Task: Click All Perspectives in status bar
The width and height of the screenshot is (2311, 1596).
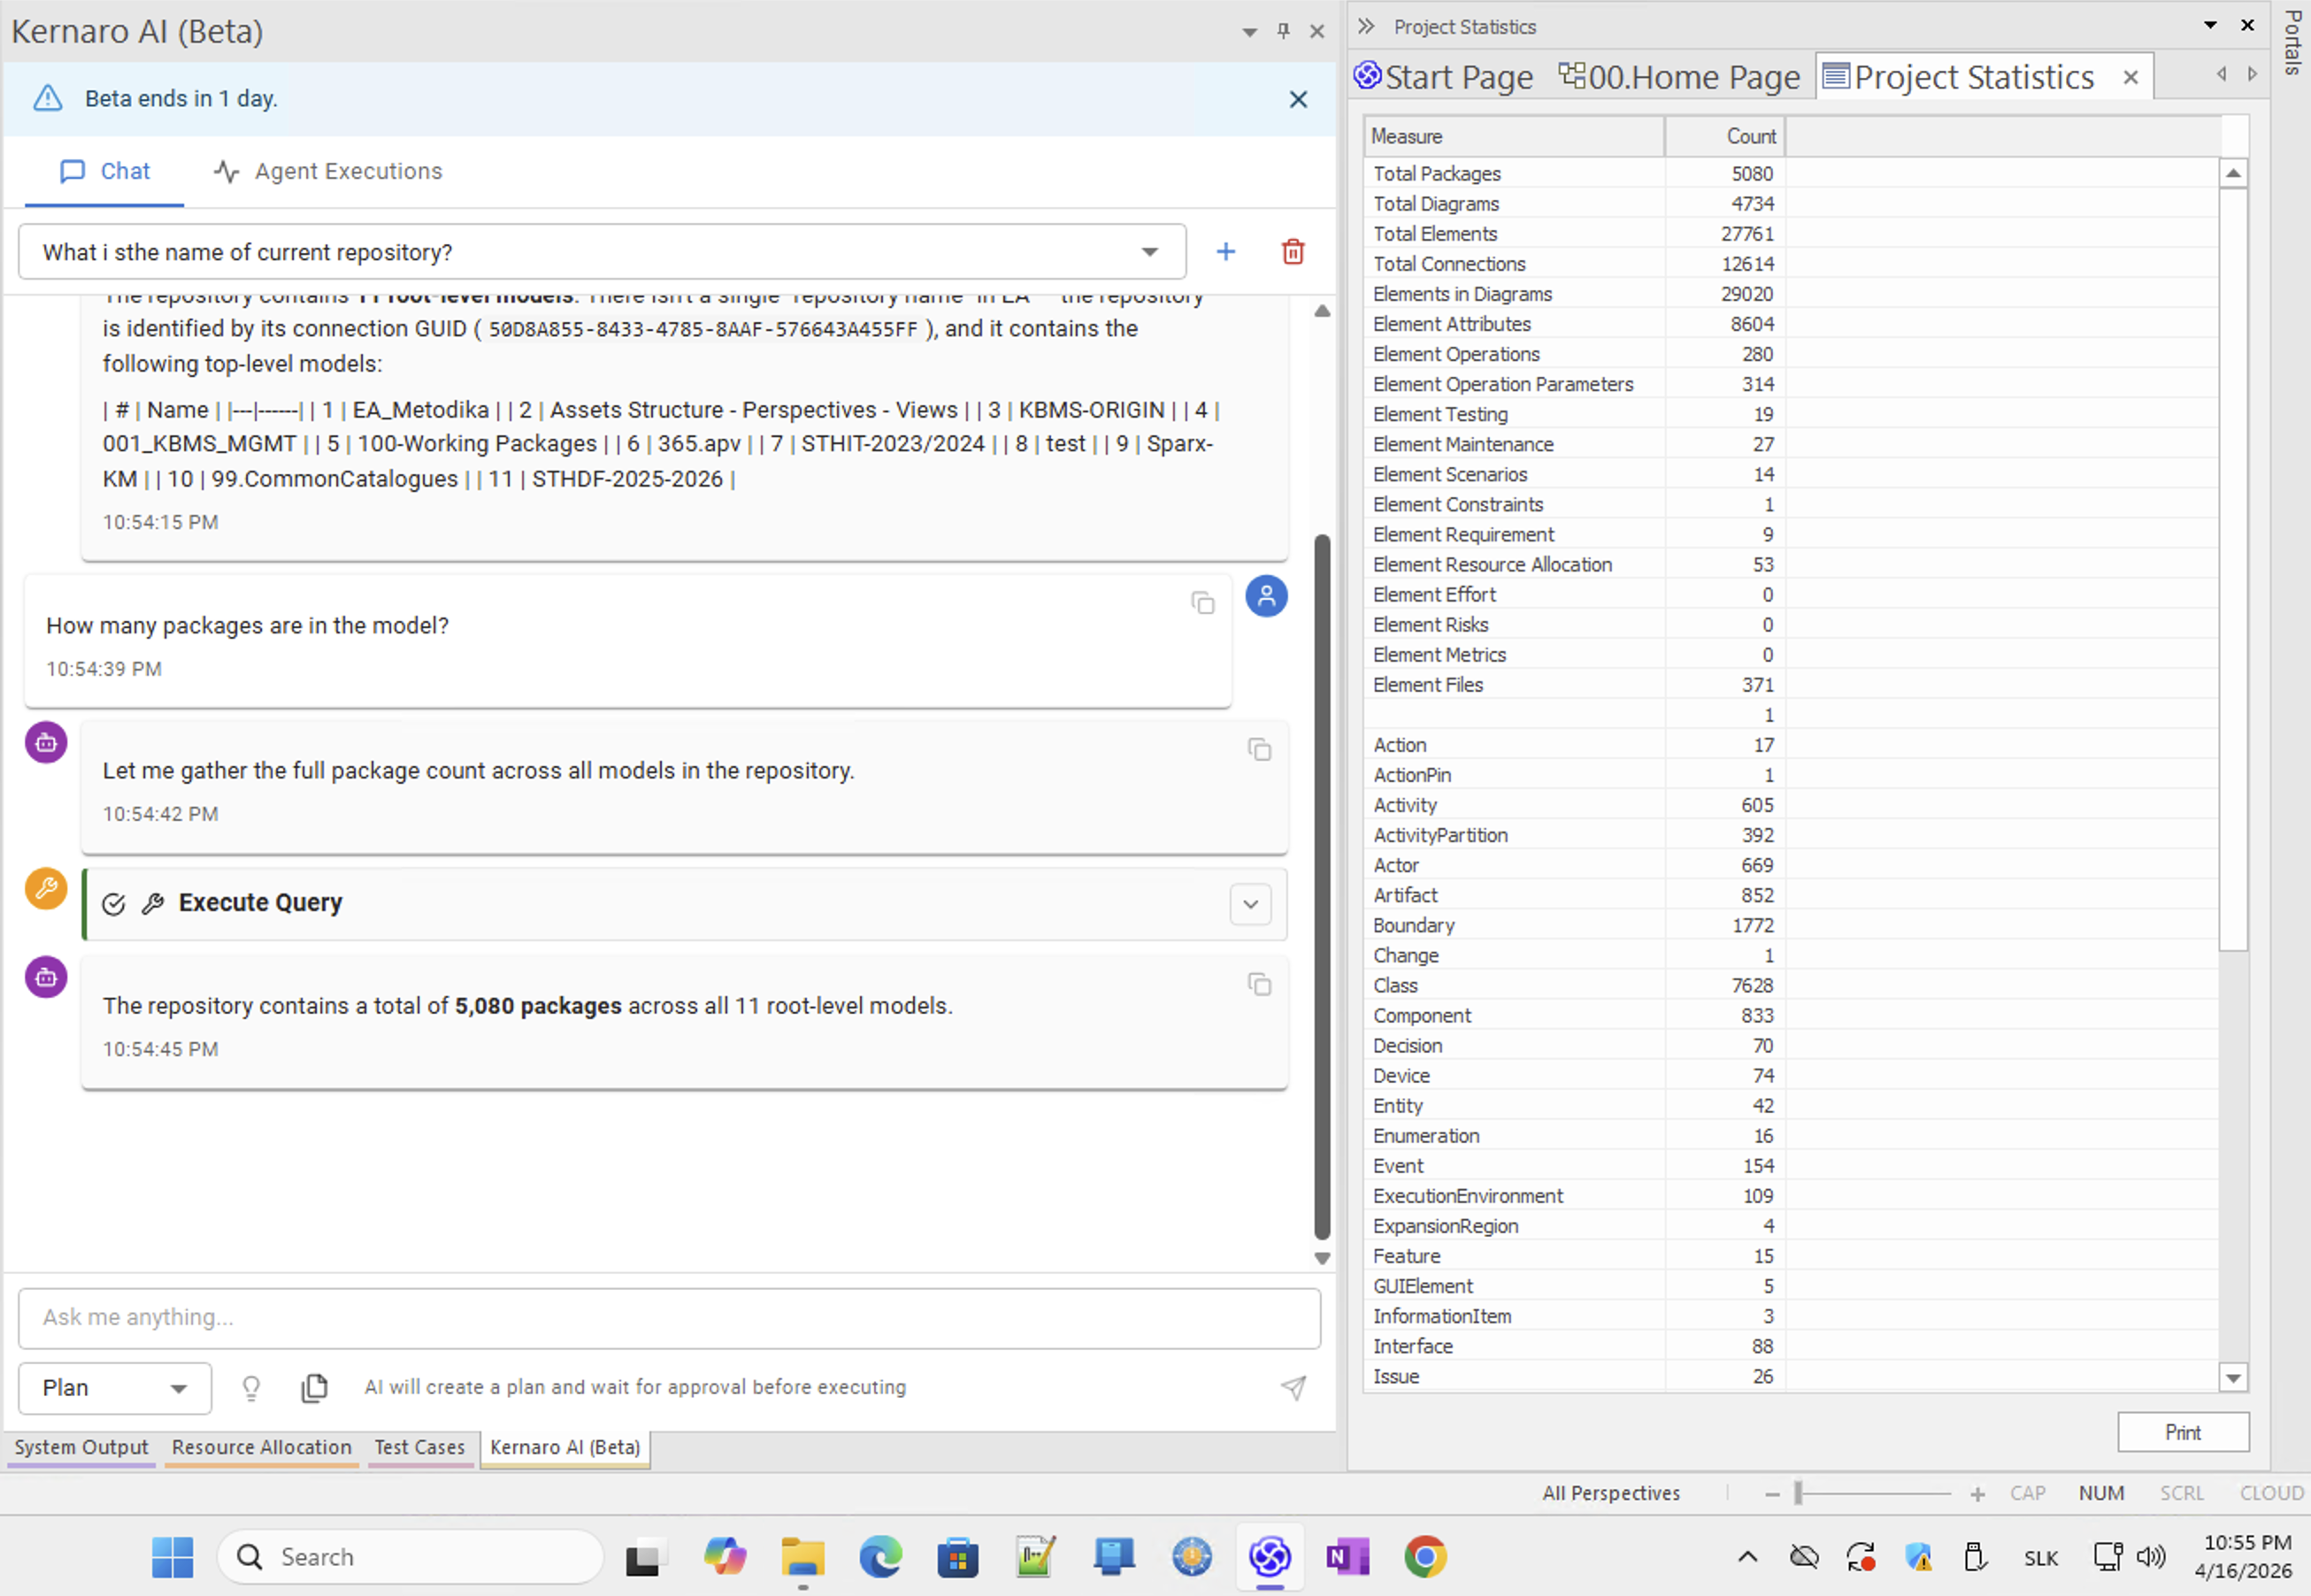Action: [1610, 1493]
